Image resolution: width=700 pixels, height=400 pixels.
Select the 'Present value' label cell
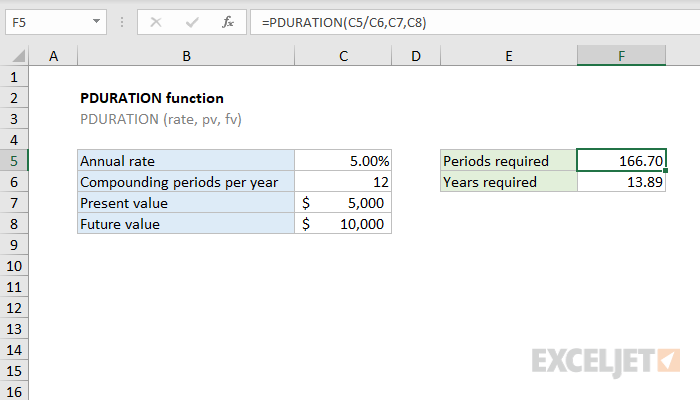coord(186,203)
